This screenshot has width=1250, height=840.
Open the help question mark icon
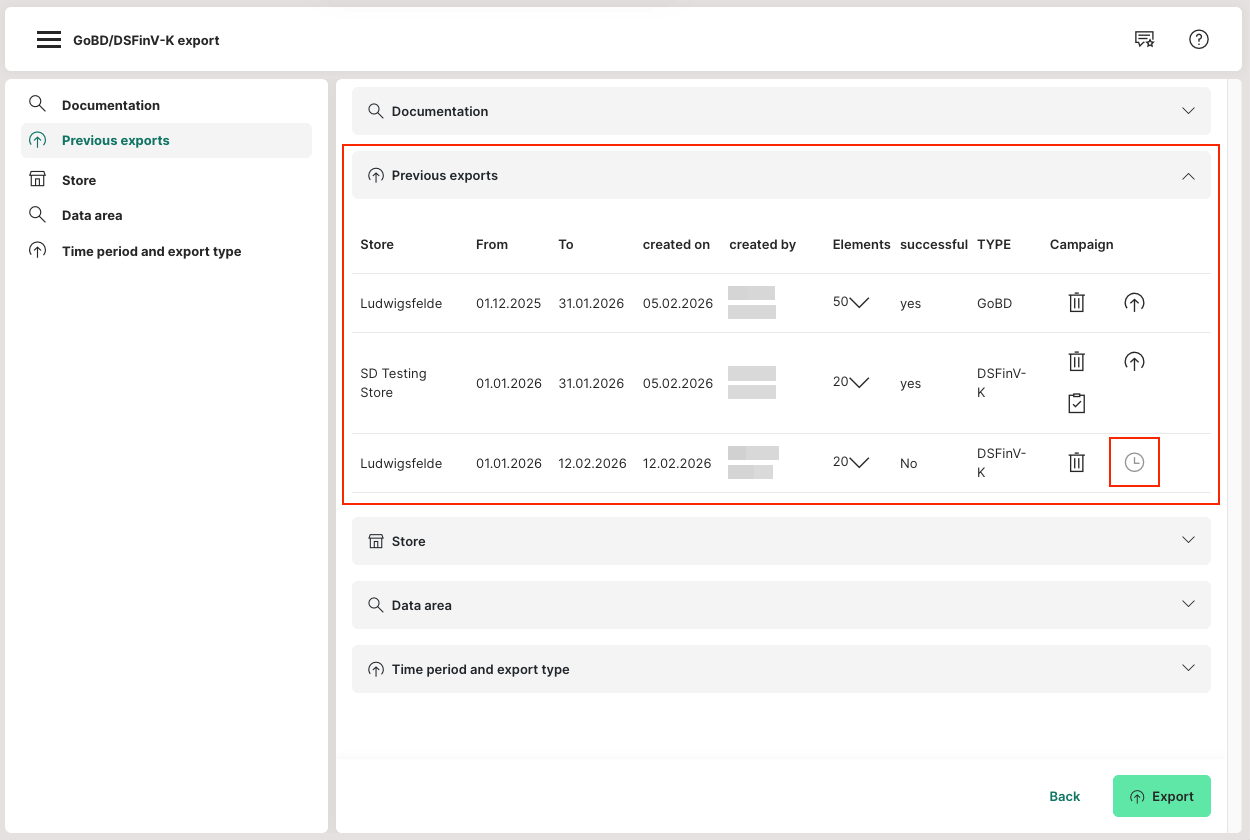[1198, 40]
